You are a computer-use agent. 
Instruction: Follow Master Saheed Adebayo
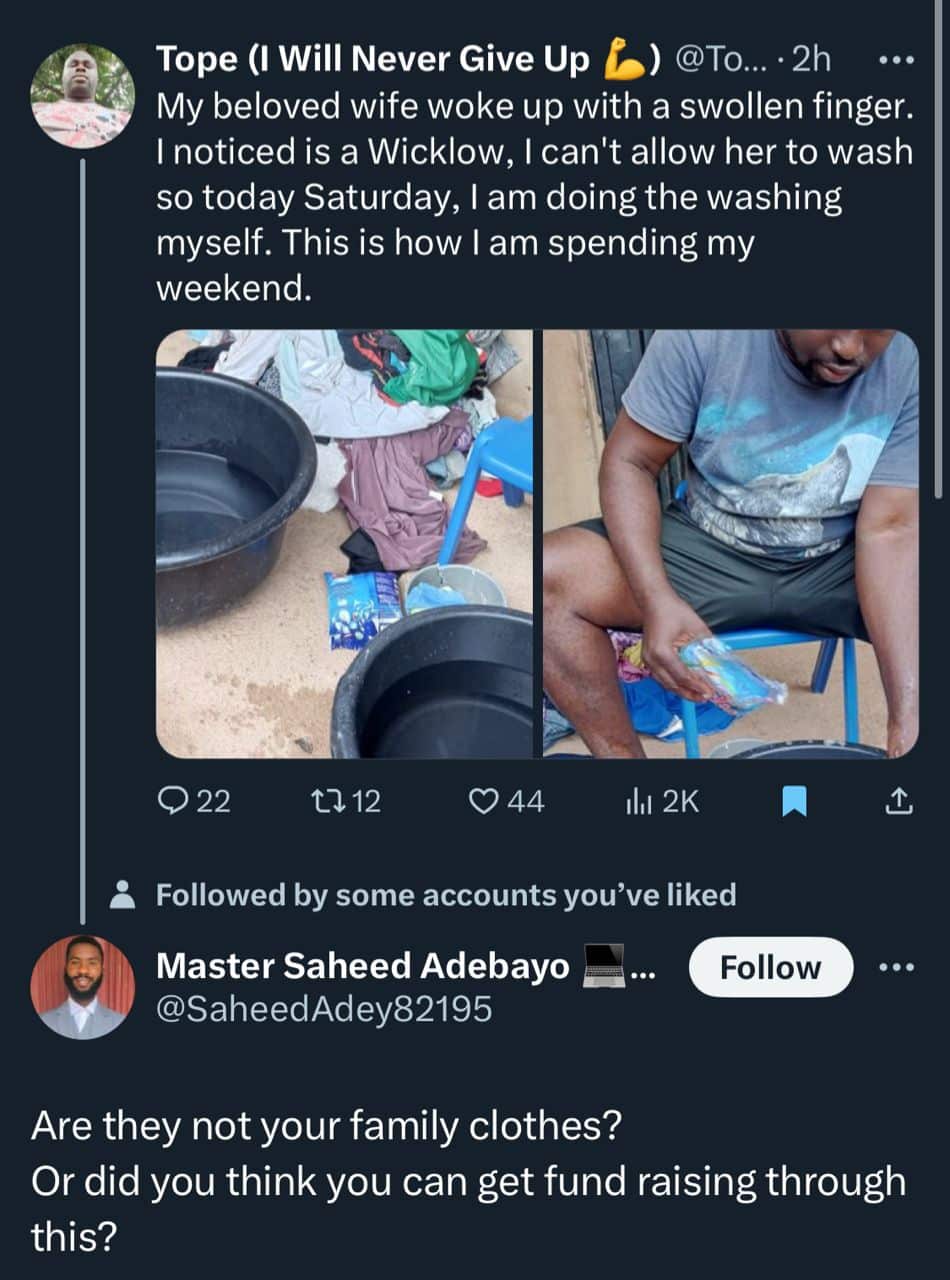[x=771, y=967]
